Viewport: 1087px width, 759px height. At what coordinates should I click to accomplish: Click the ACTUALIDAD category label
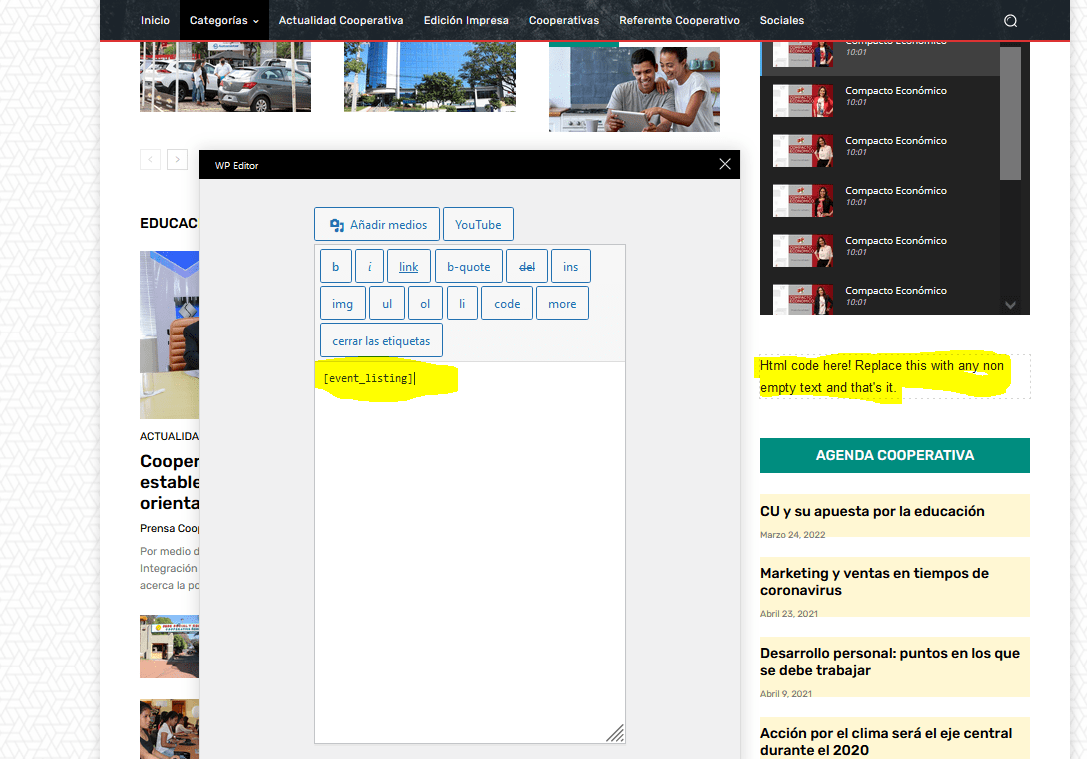(169, 436)
